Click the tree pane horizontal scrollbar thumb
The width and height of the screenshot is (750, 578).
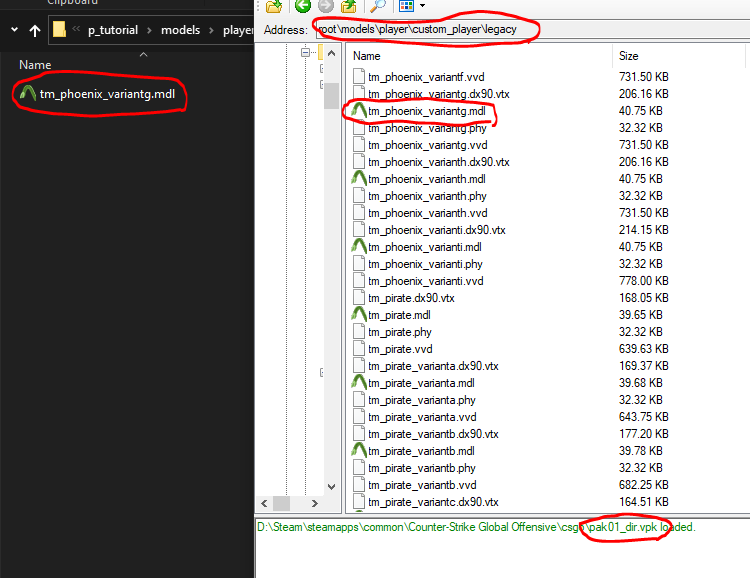281,503
